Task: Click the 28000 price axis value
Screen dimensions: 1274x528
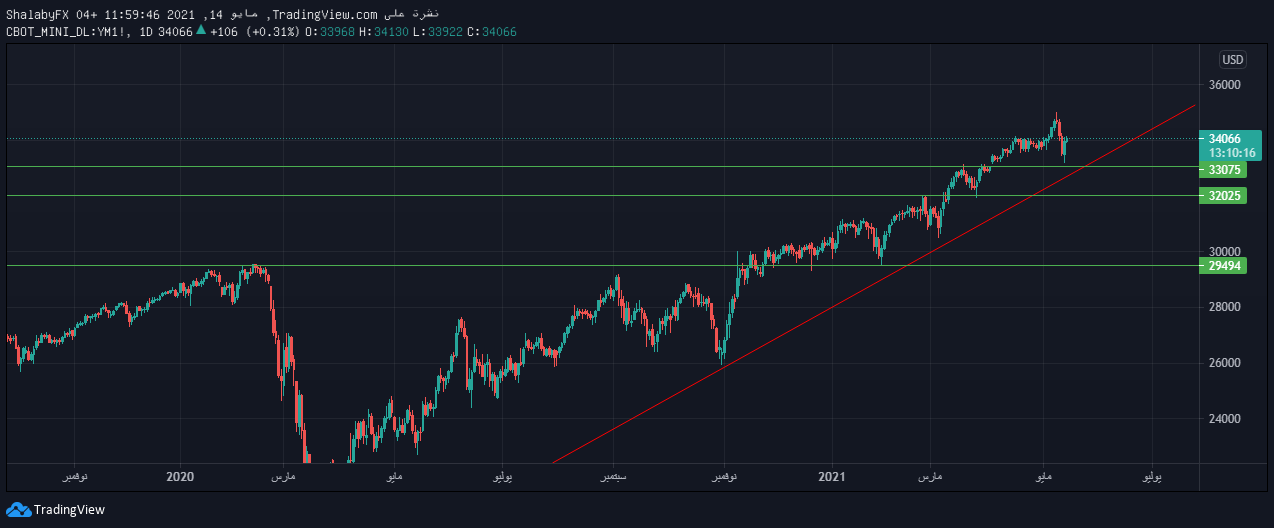Action: (x=1224, y=307)
